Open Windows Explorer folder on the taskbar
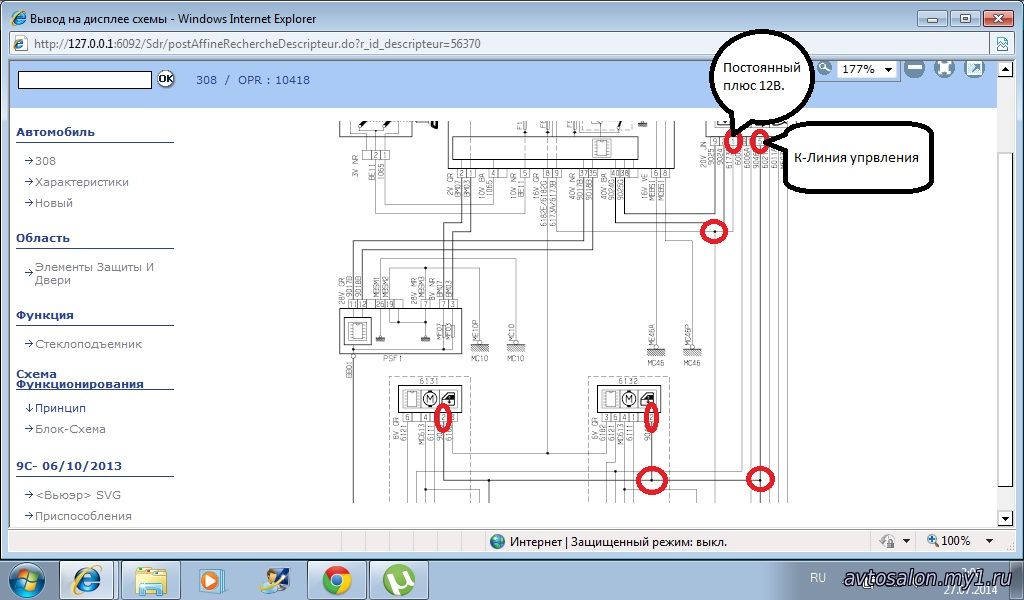 (x=151, y=580)
